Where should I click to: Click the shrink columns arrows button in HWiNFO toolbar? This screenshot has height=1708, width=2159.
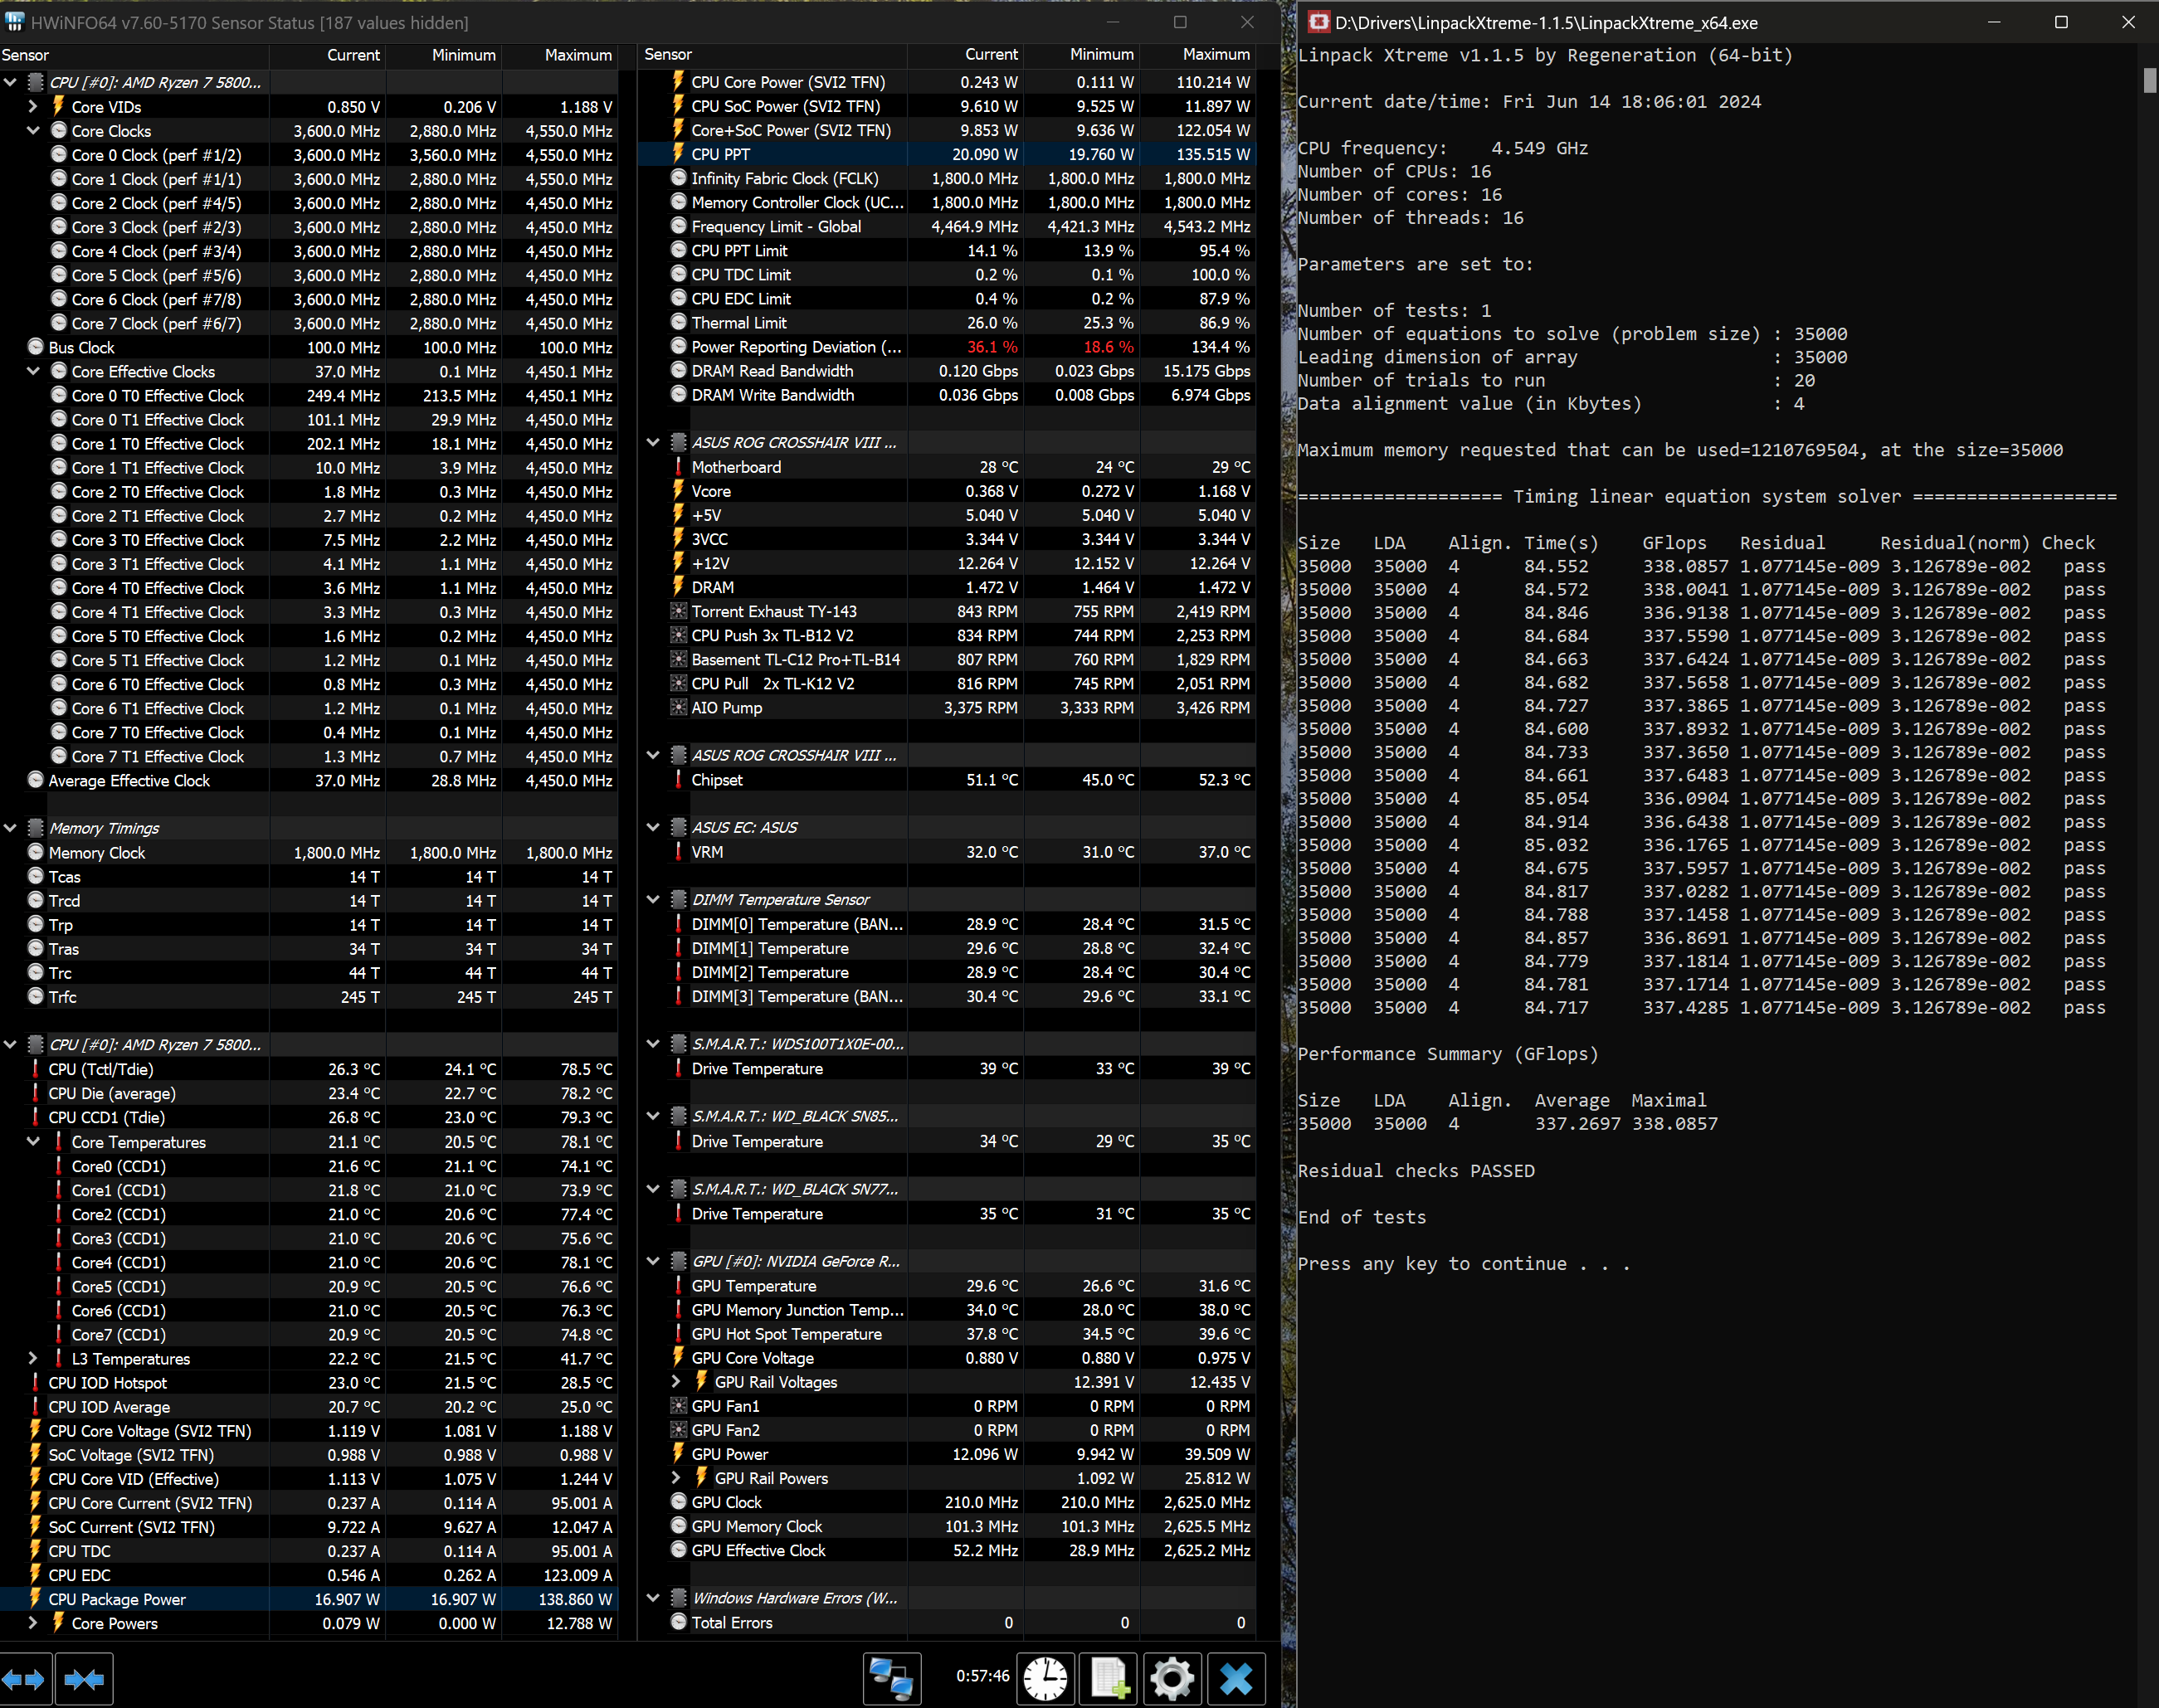coord(84,1679)
